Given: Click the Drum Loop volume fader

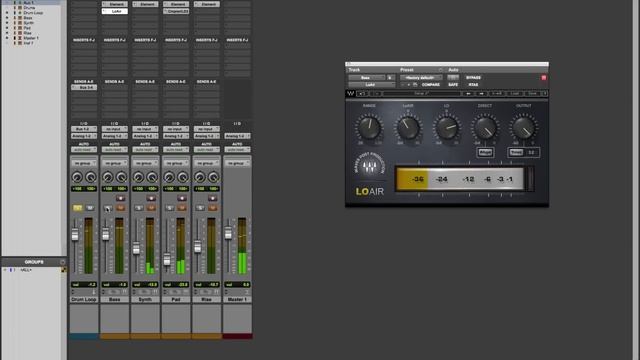Looking at the screenshot, I should 75,235.
